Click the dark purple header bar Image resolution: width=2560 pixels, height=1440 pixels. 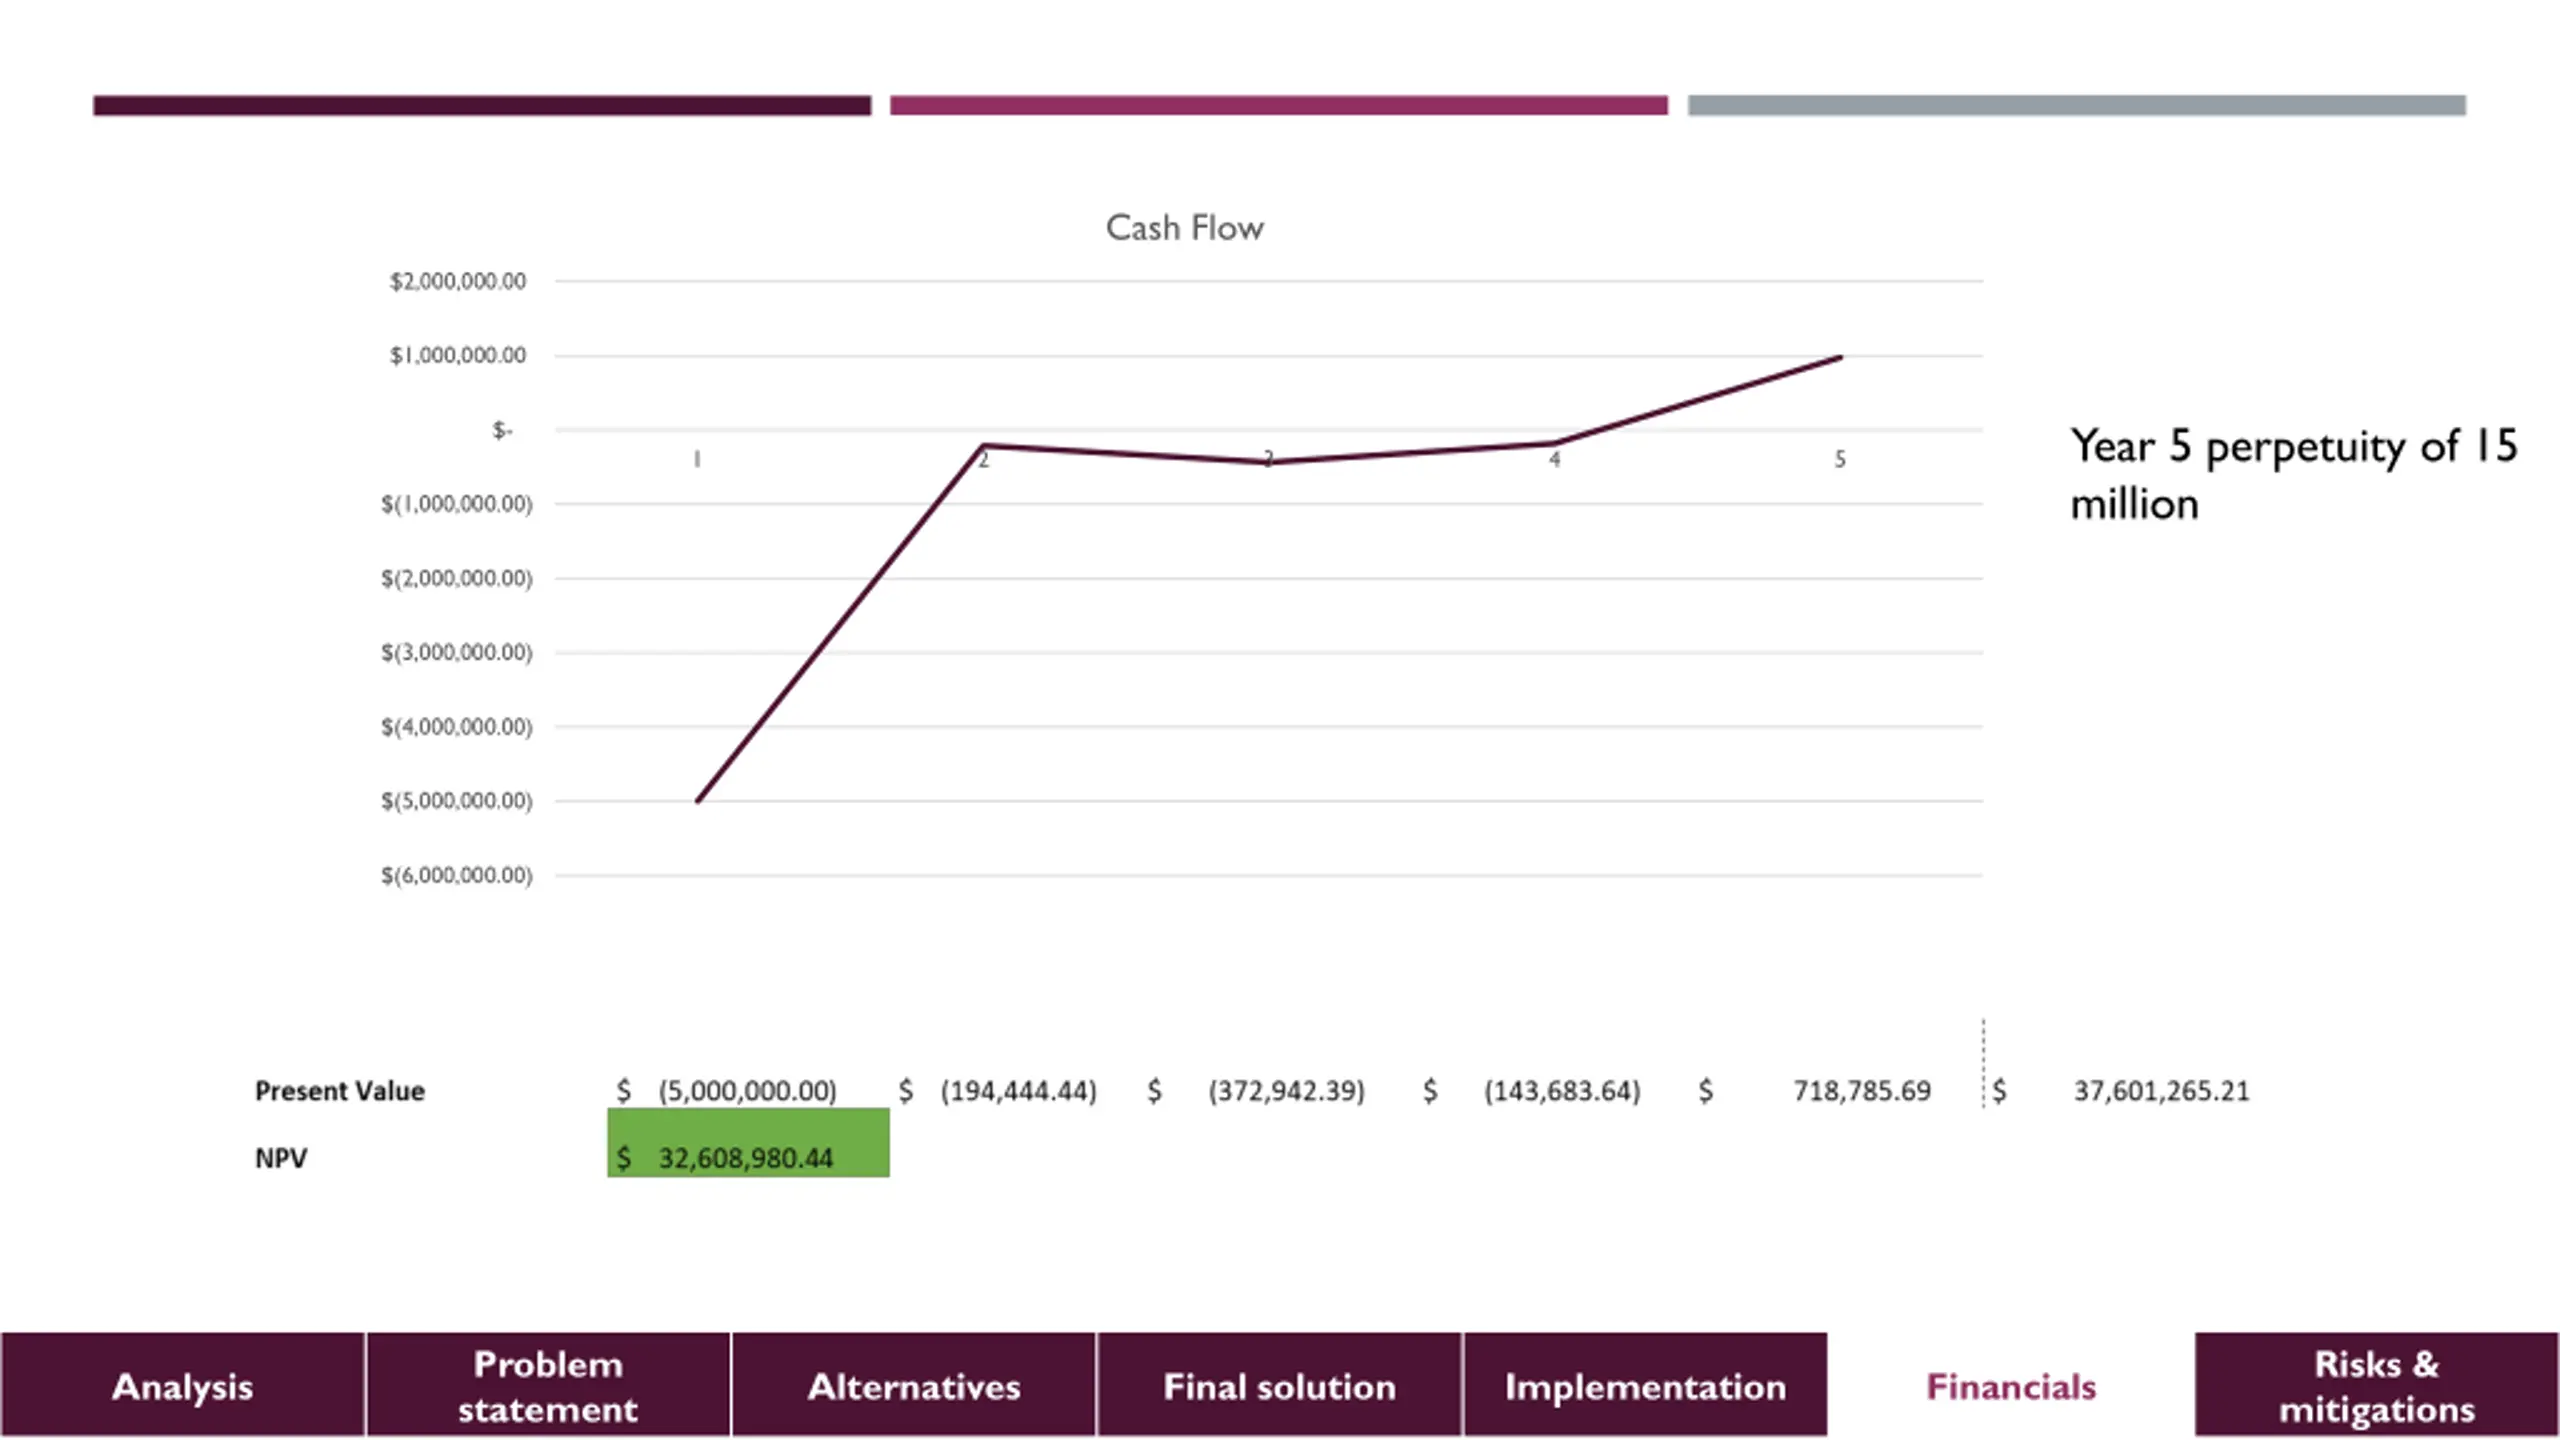[x=482, y=105]
